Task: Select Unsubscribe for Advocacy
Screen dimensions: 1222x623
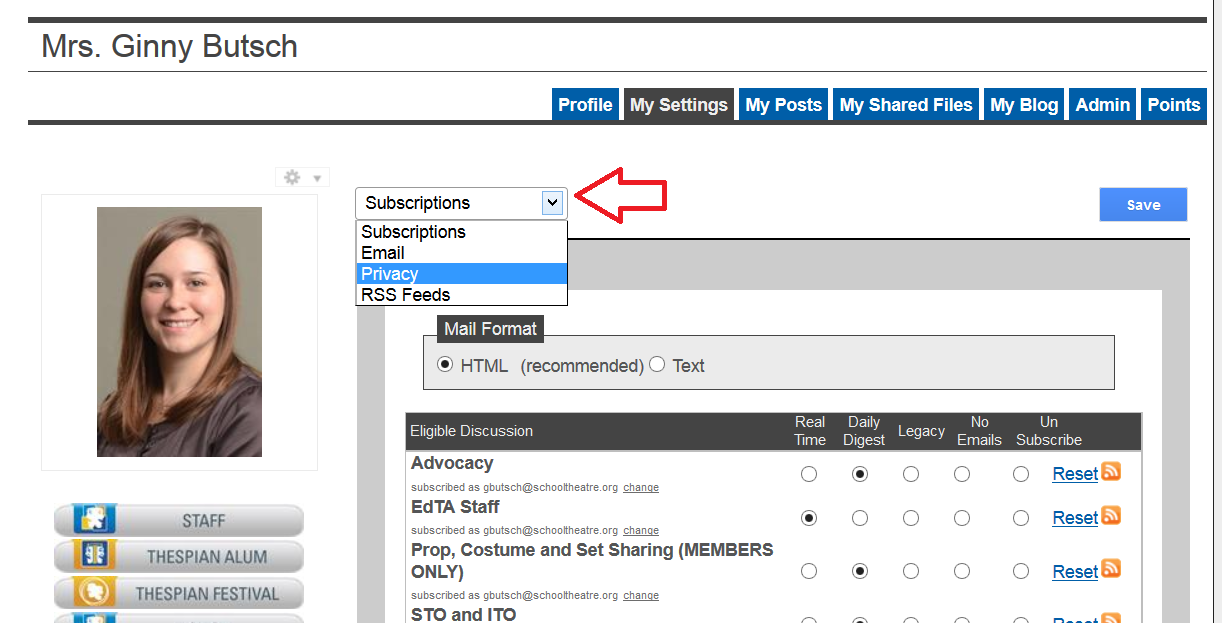Action: [1021, 474]
